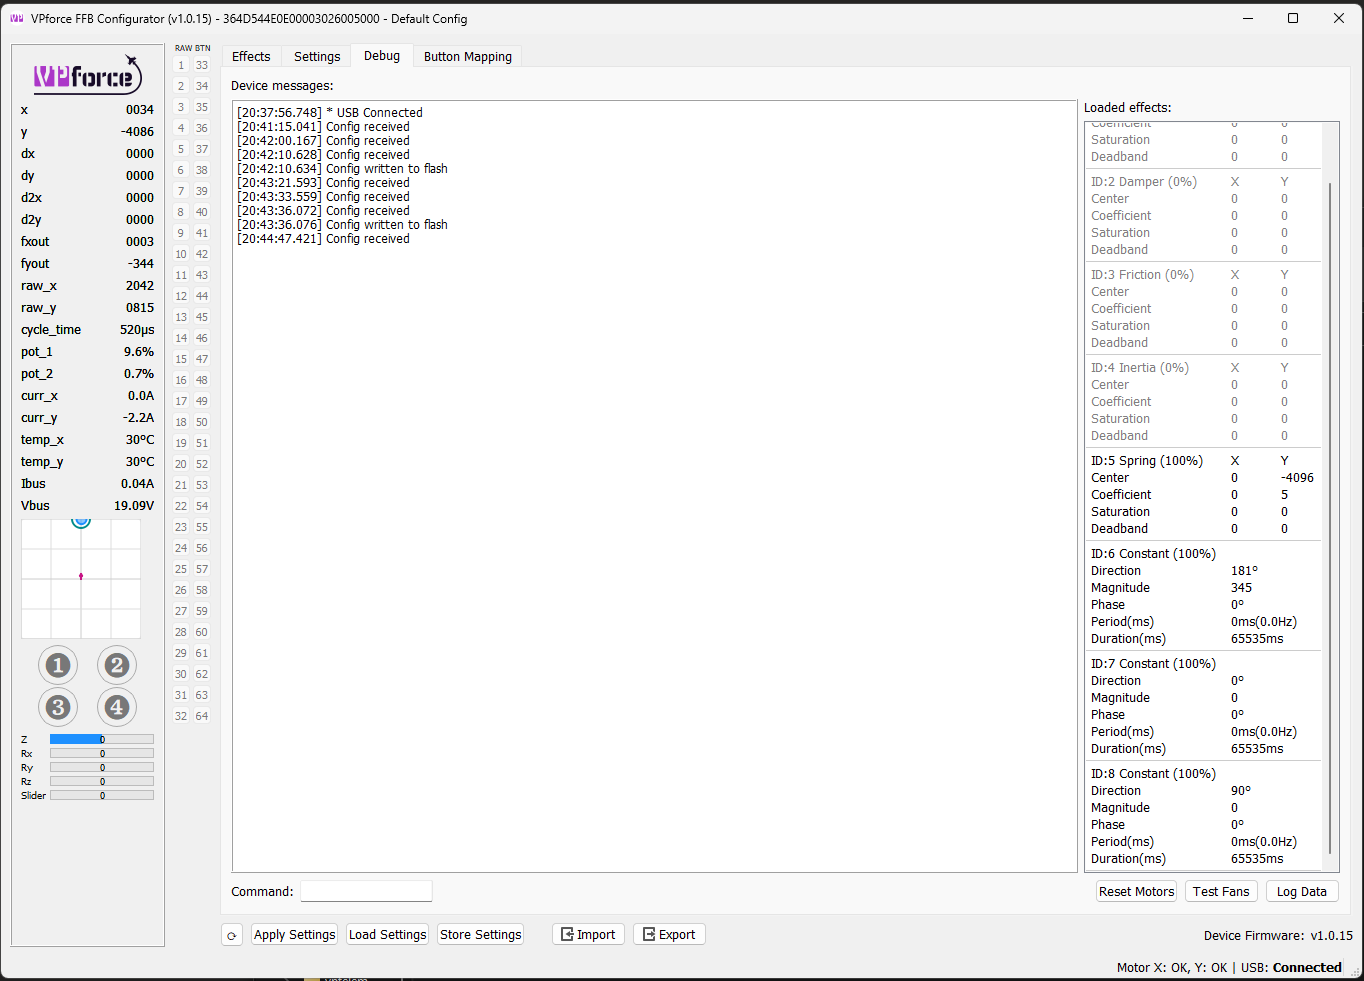Go to the Button Mapping tab
The image size is (1364, 981).
468,57
